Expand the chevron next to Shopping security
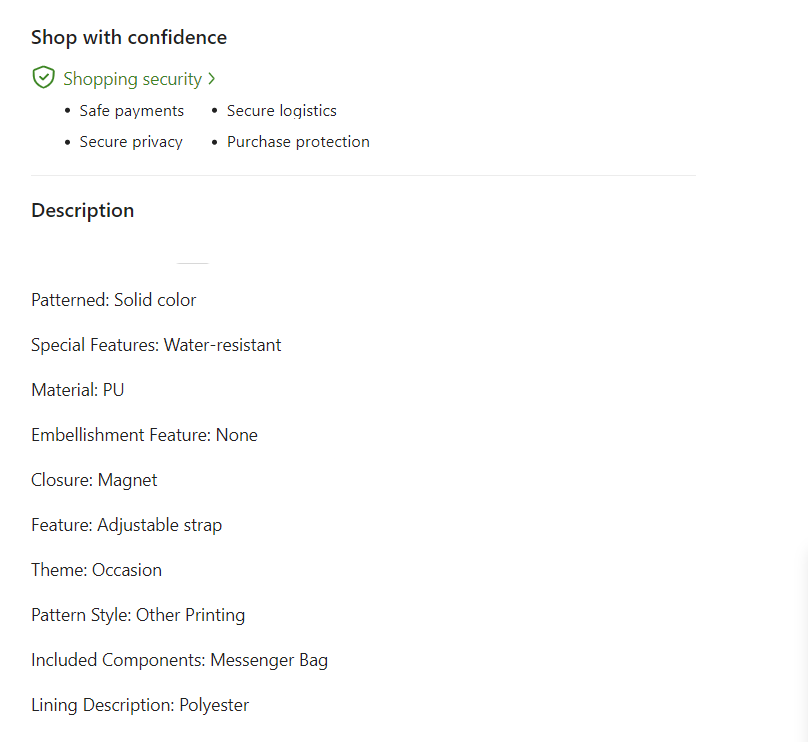This screenshot has height=742, width=808. (x=212, y=79)
